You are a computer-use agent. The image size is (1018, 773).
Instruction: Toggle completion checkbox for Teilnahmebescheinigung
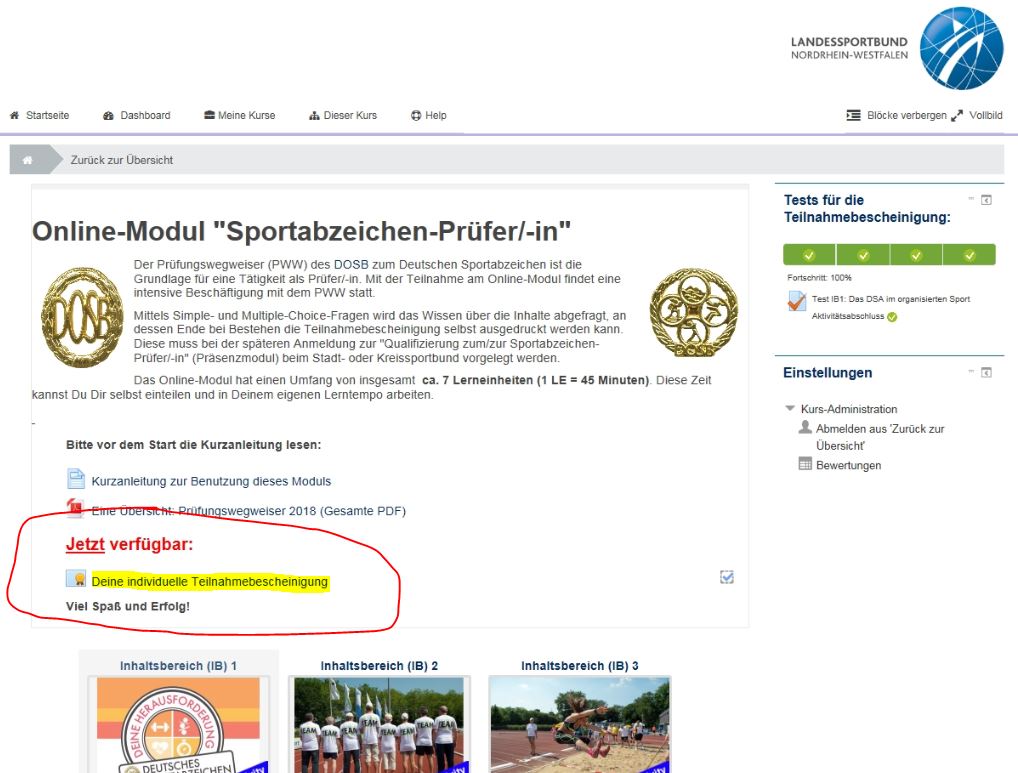727,577
